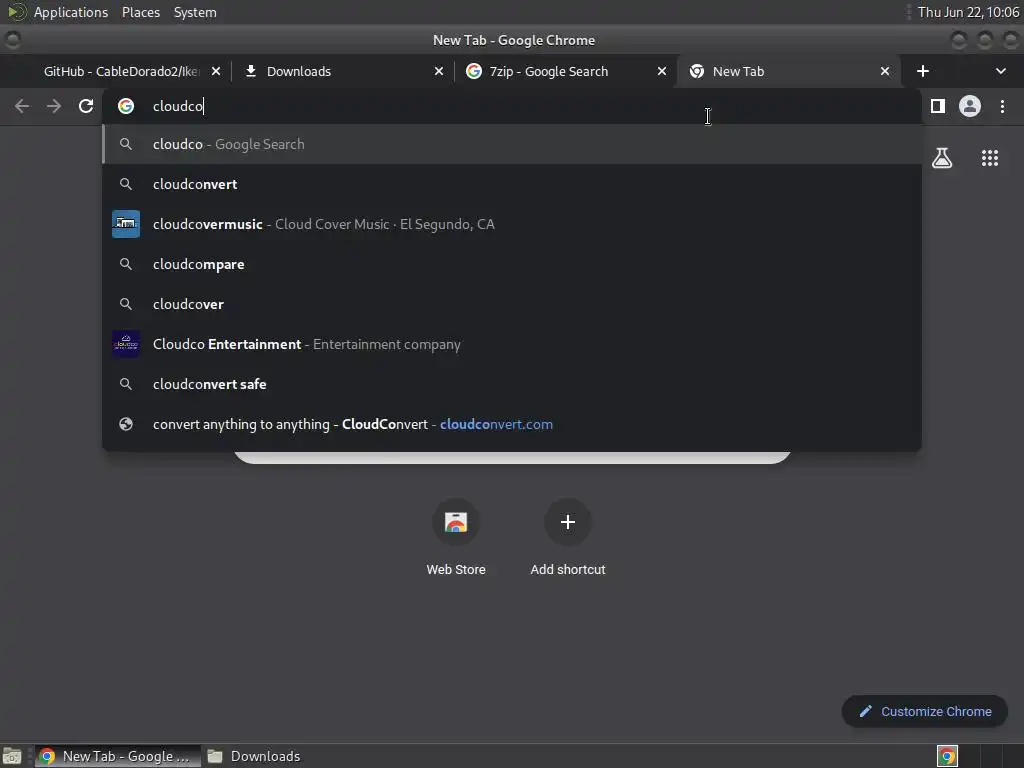The height and width of the screenshot is (768, 1024).
Task: Open the Applications menu
Action: coord(71,12)
